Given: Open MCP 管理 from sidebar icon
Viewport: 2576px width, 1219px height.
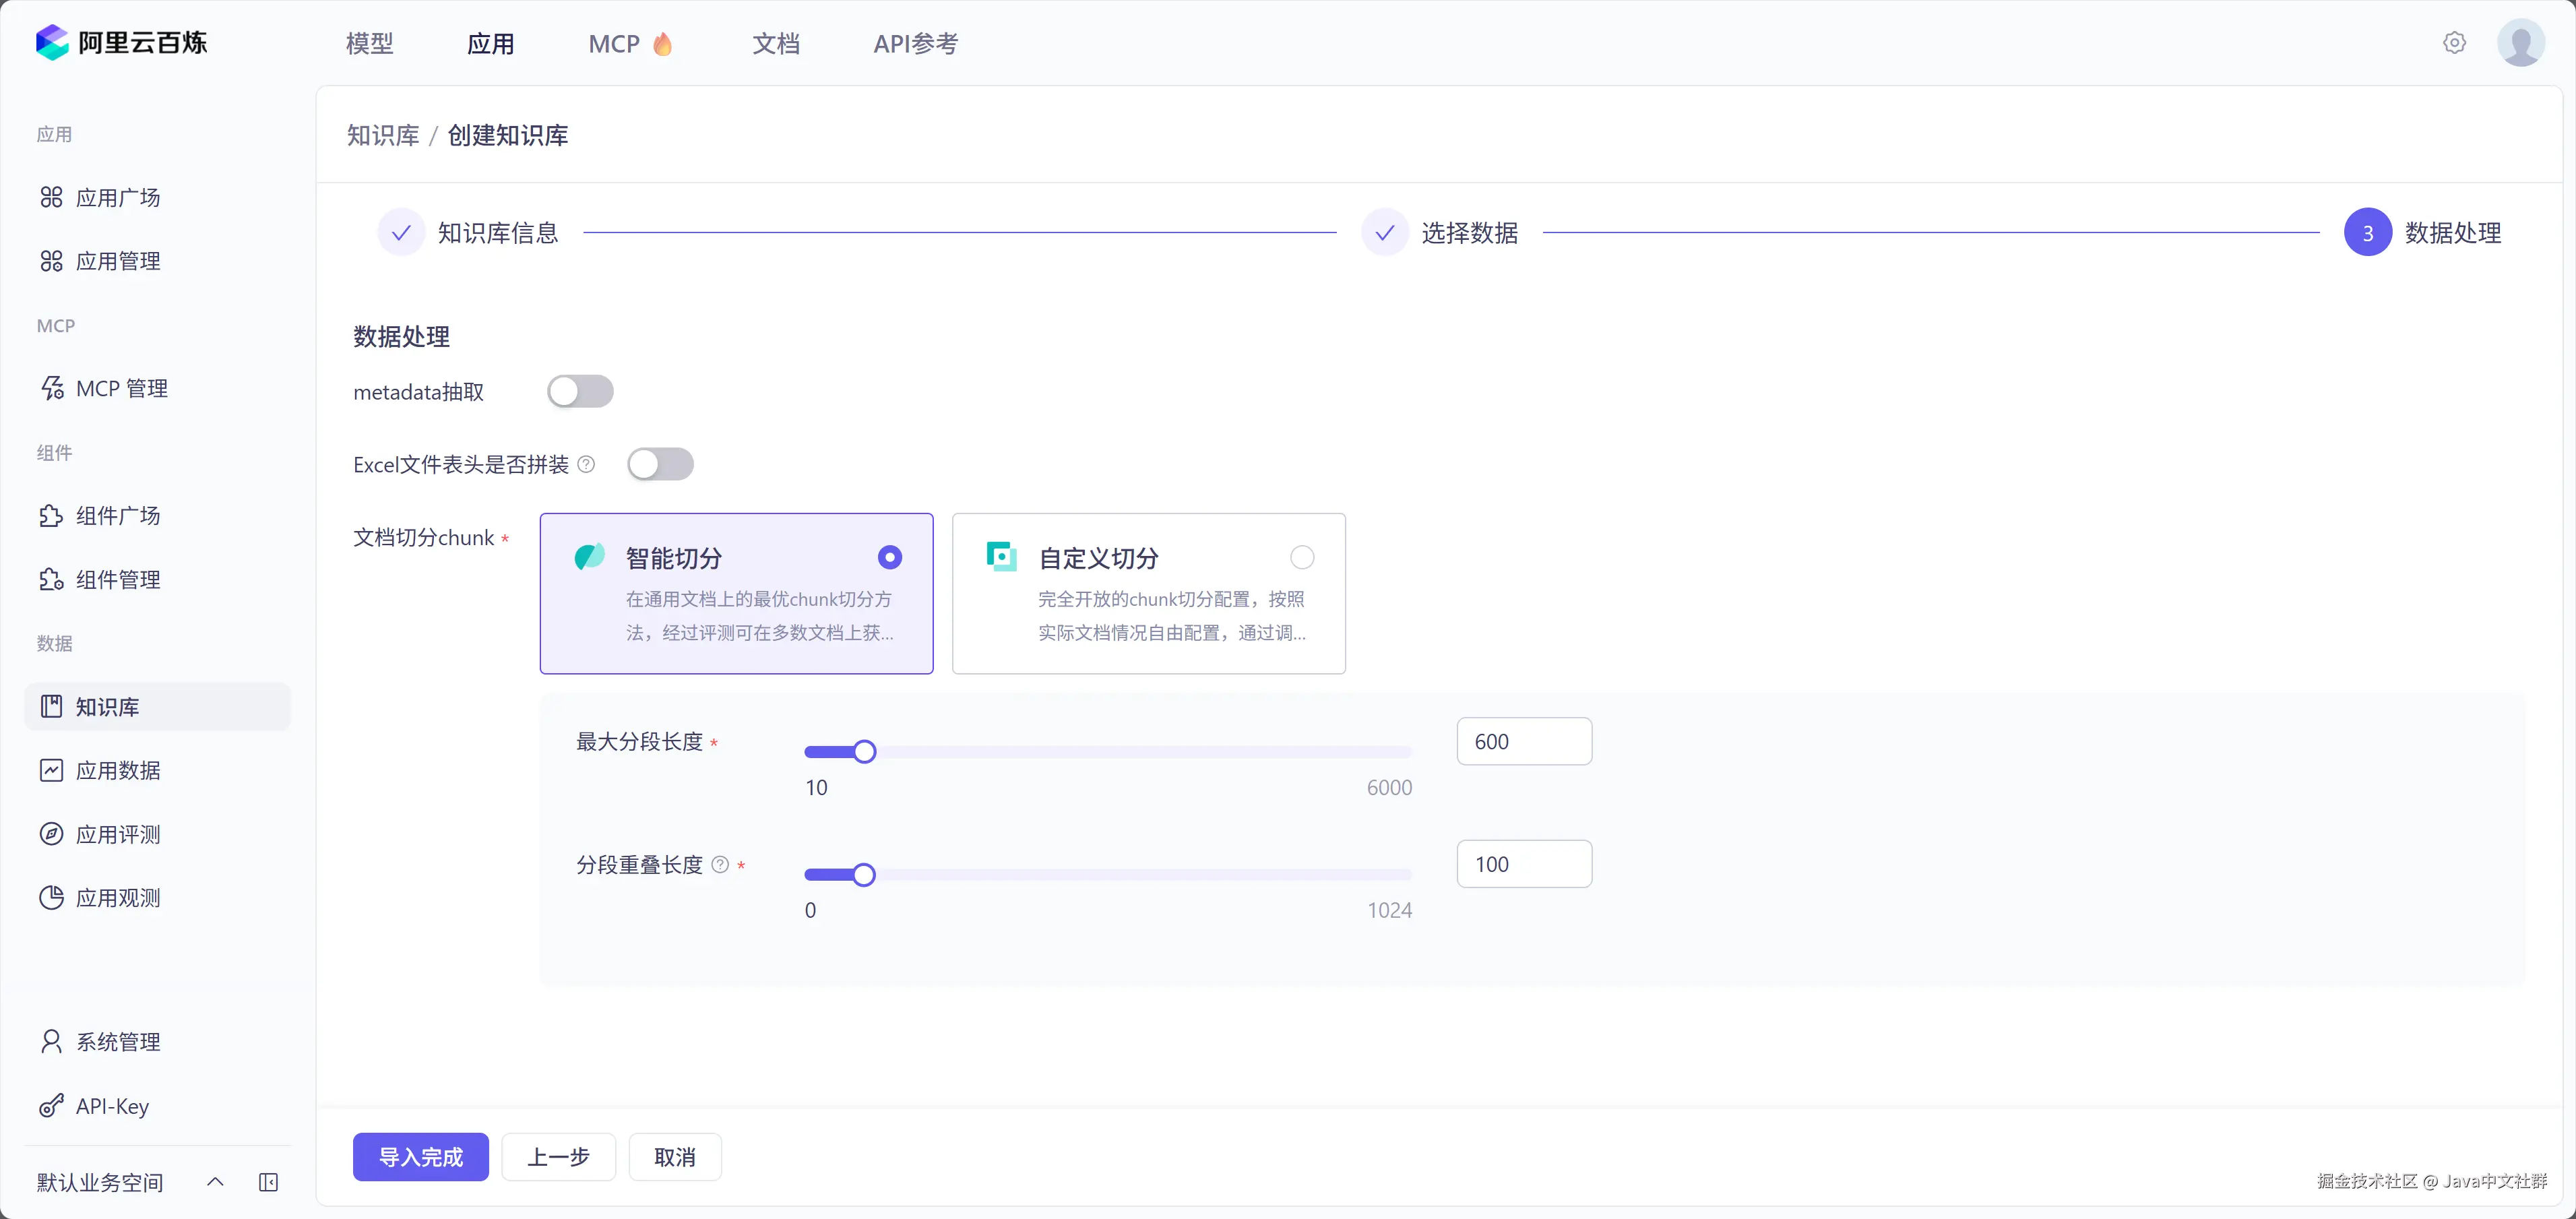Looking at the screenshot, I should (52, 388).
